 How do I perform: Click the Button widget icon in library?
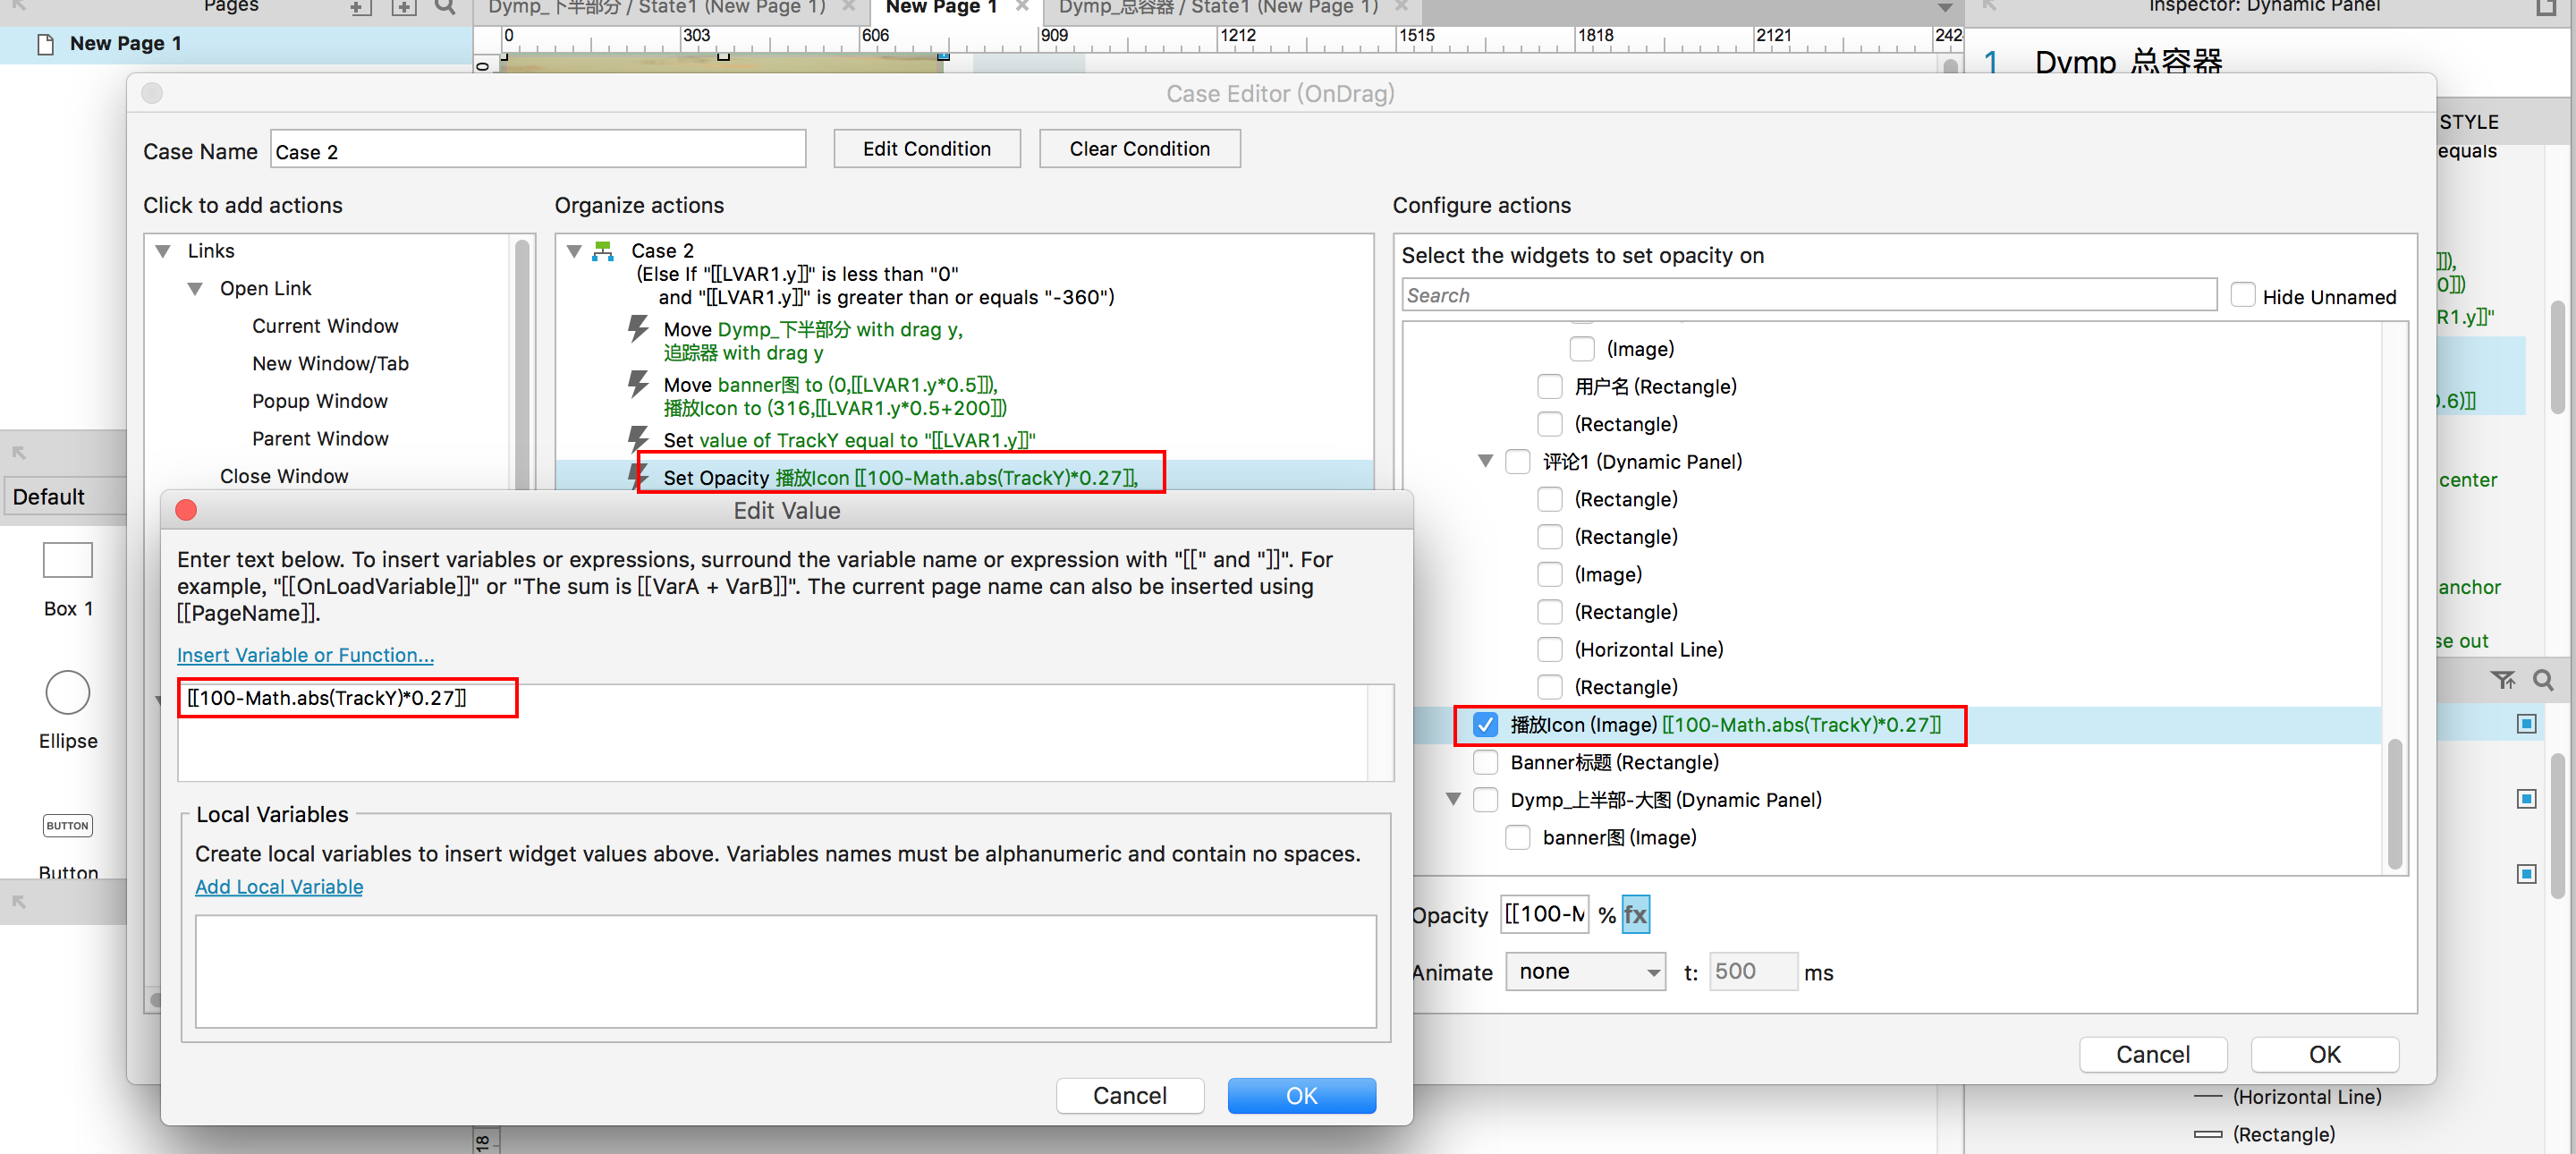point(68,825)
